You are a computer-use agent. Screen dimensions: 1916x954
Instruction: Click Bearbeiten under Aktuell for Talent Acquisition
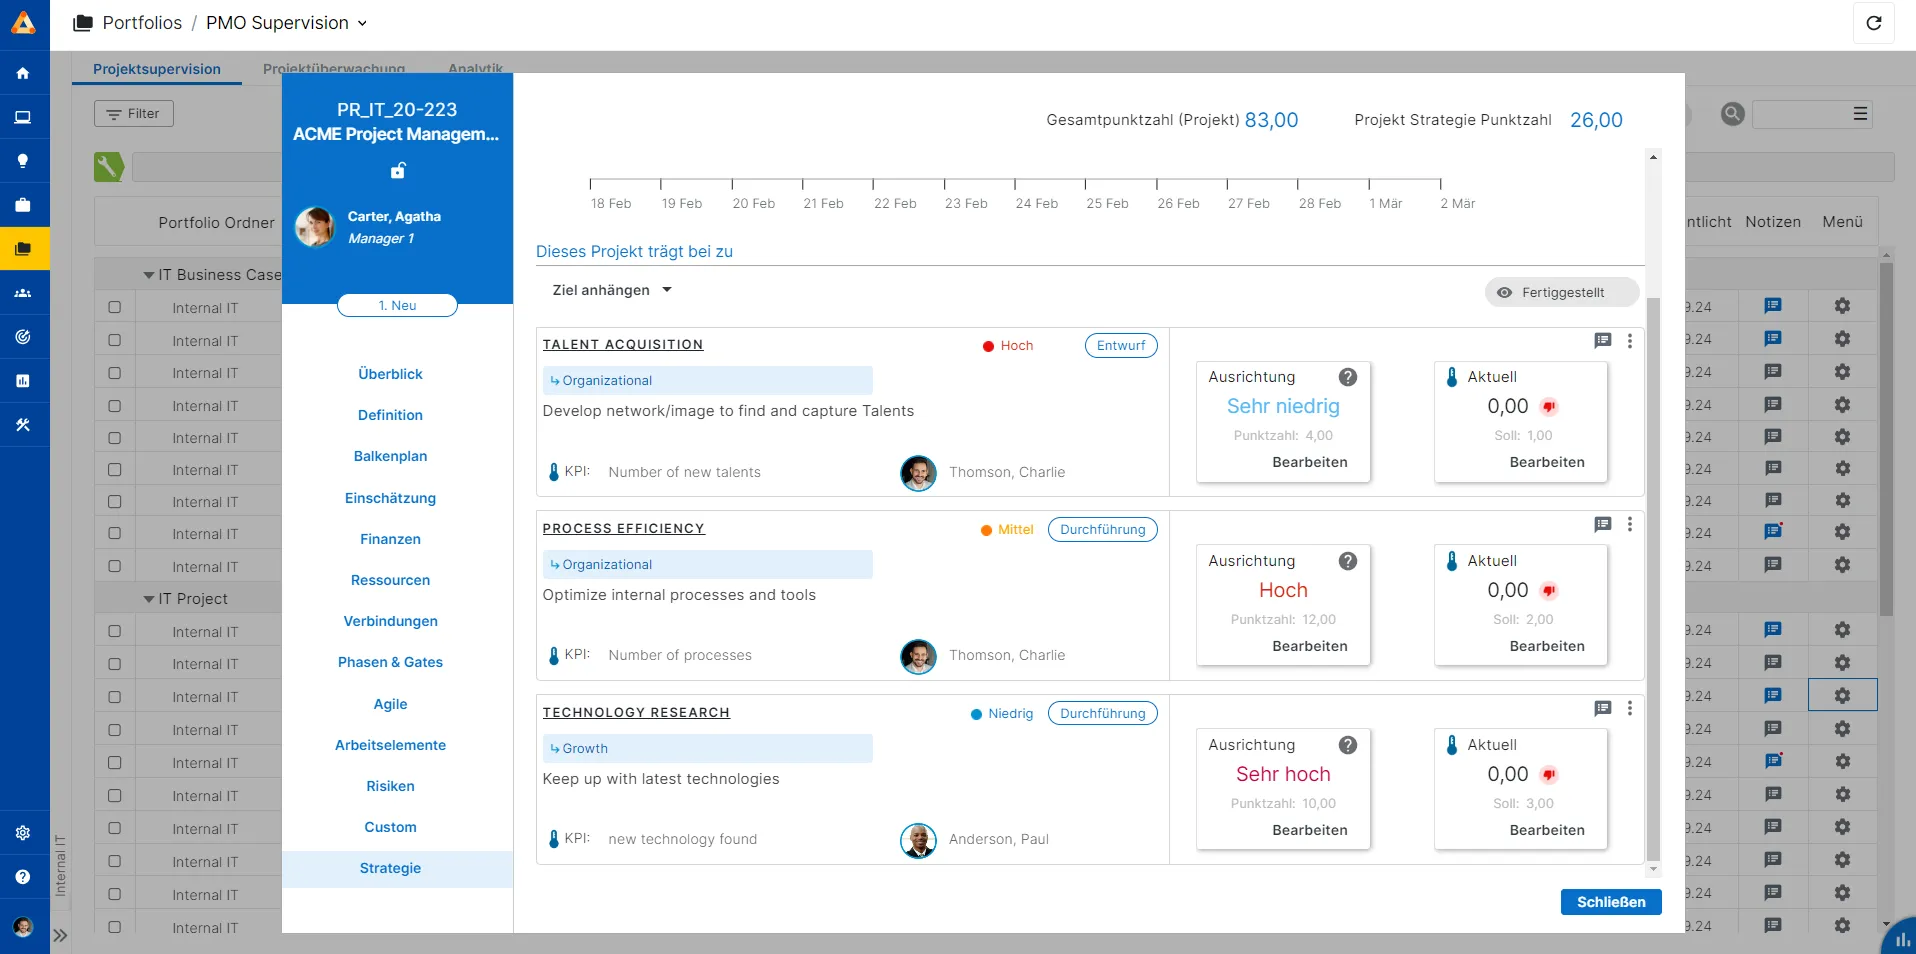click(x=1548, y=462)
